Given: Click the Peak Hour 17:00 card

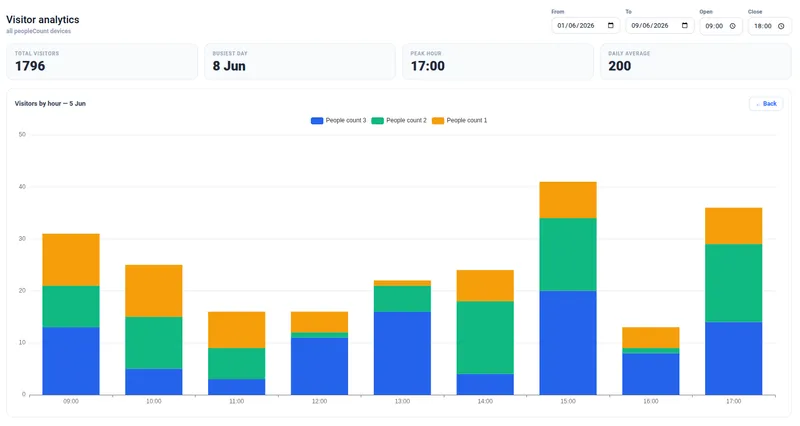Looking at the screenshot, I should pyautogui.click(x=498, y=61).
